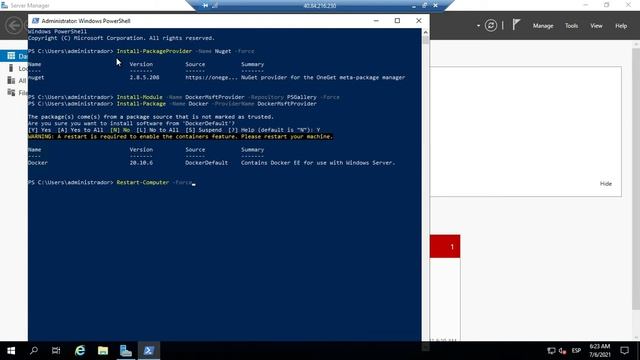Screen dimensions: 640x360
Task: Click the muted volume icon in system tray
Action: click(562, 351)
